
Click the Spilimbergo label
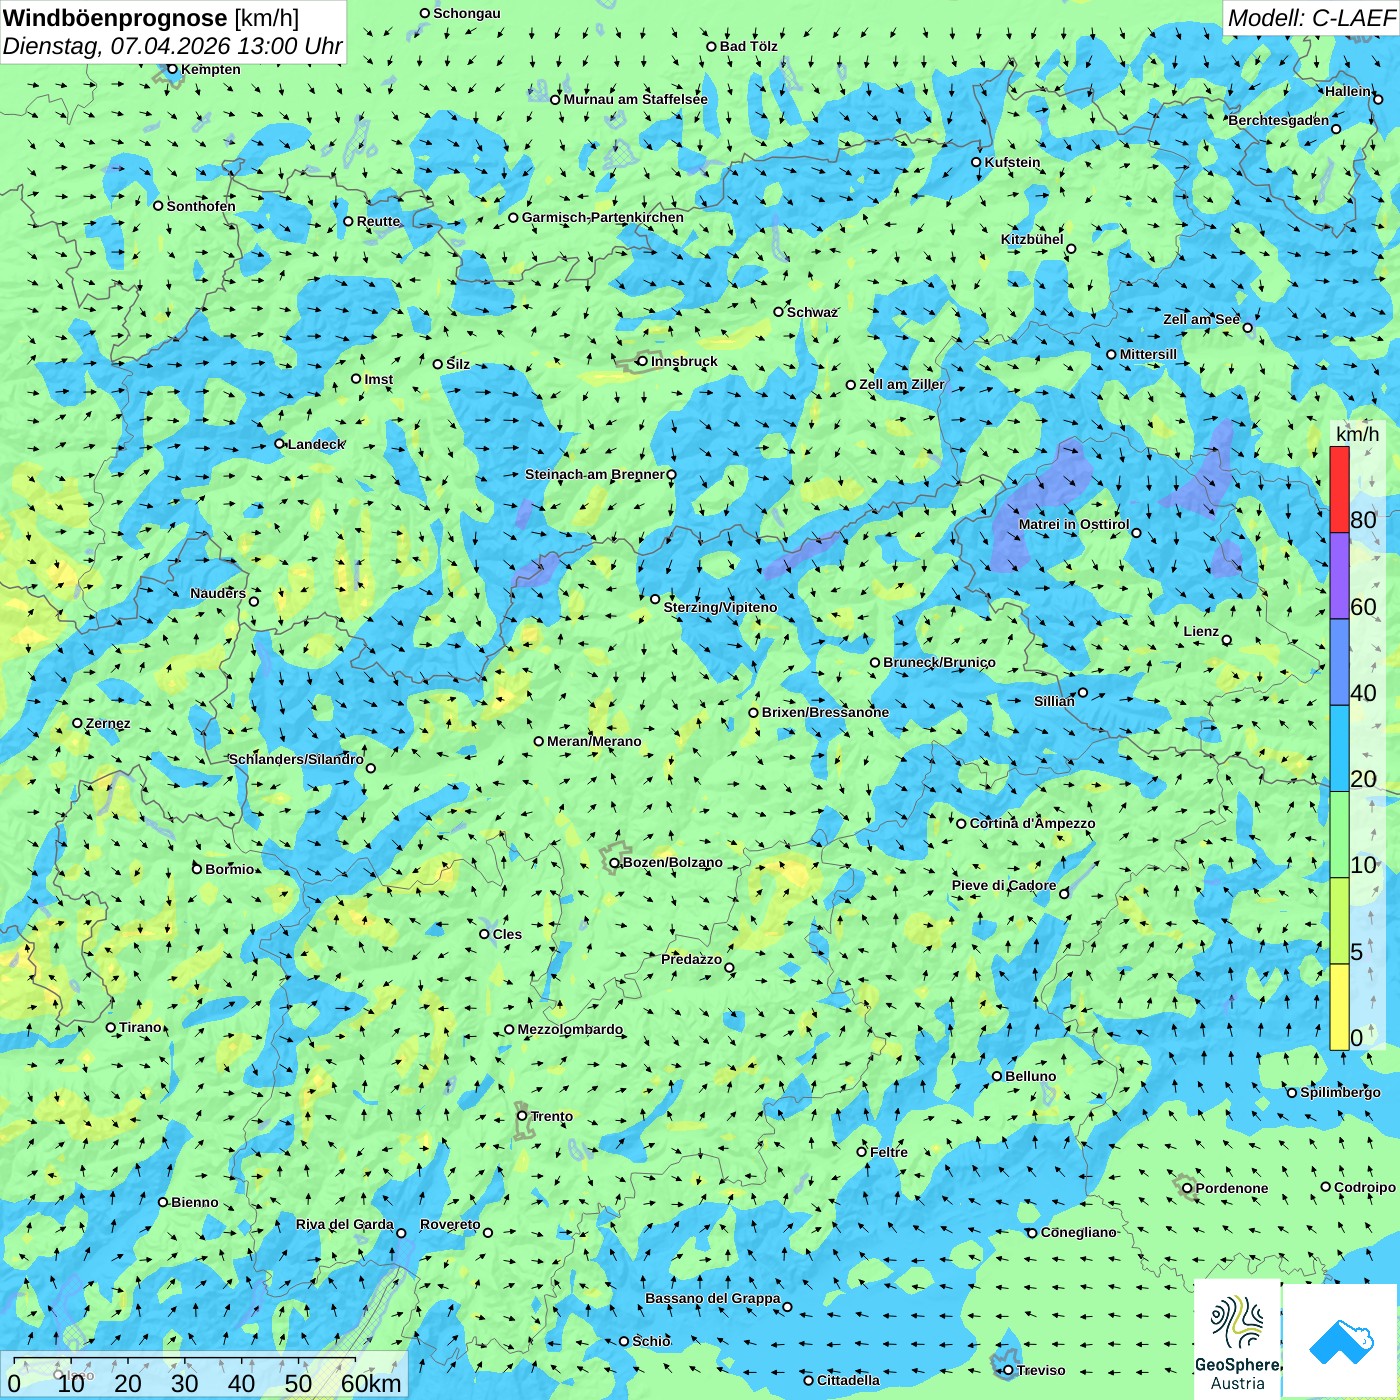1341,1092
